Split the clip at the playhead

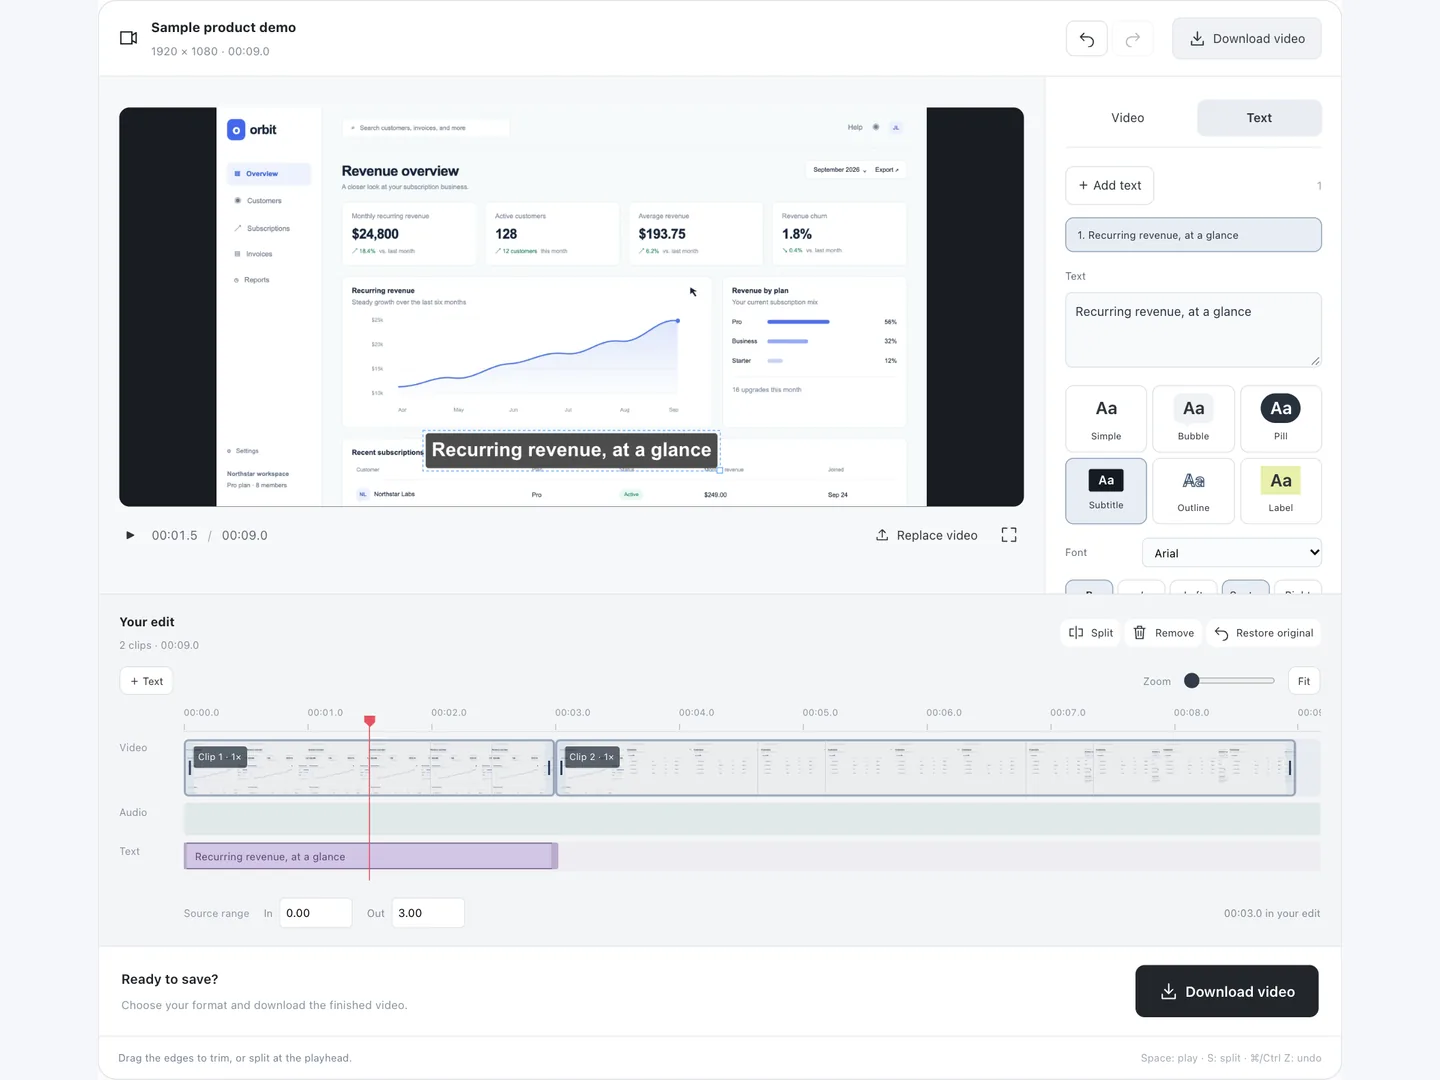(x=1091, y=633)
